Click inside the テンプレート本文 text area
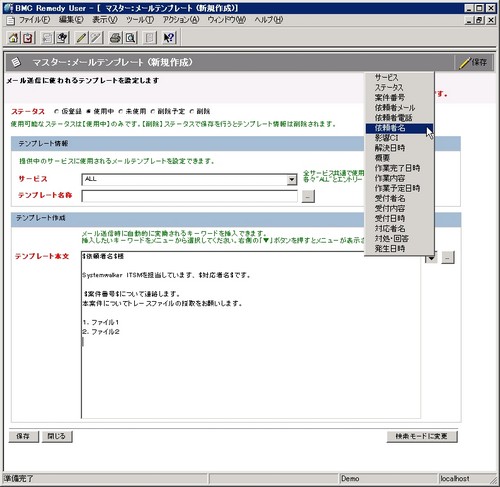 (x=251, y=335)
